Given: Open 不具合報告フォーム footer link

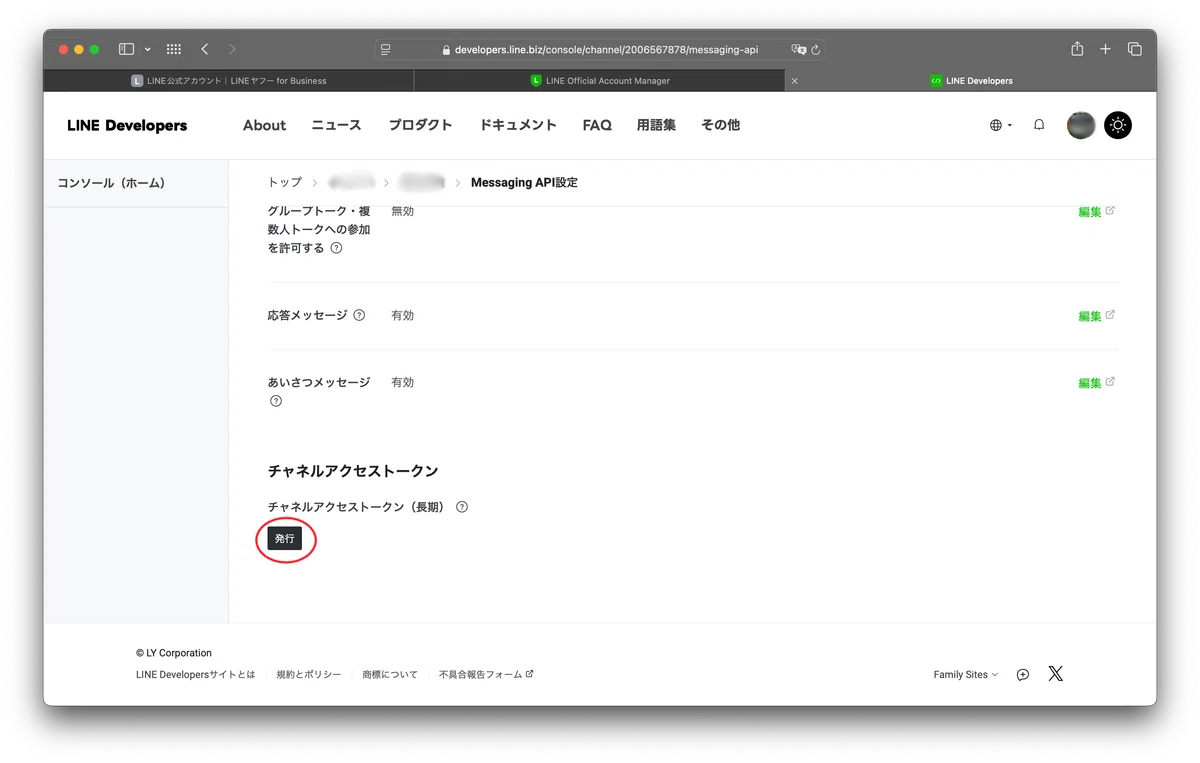Looking at the screenshot, I should coord(486,675).
